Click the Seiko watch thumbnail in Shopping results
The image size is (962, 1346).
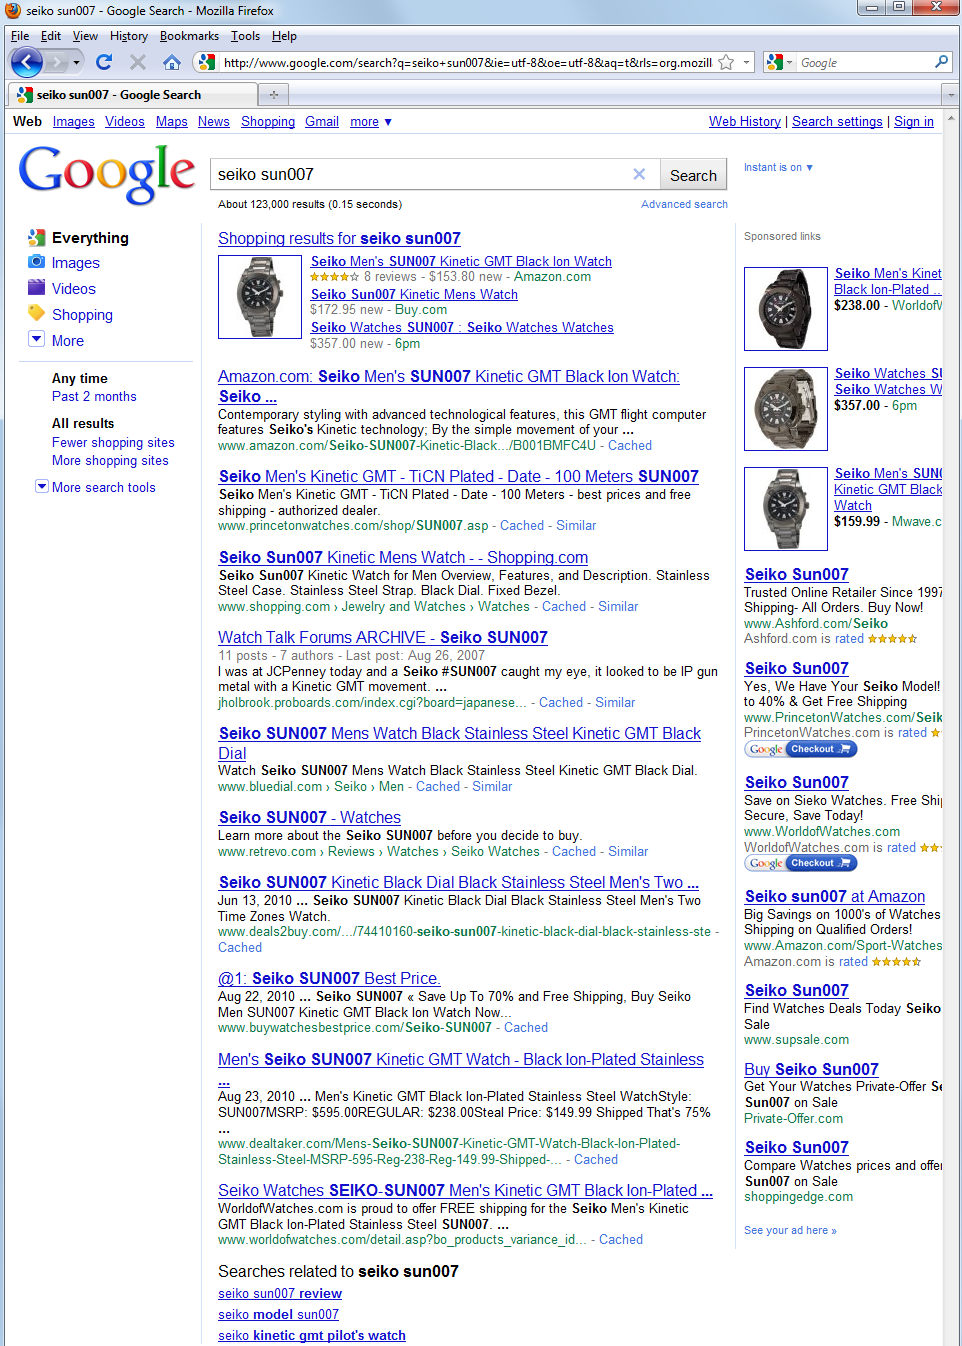260,297
